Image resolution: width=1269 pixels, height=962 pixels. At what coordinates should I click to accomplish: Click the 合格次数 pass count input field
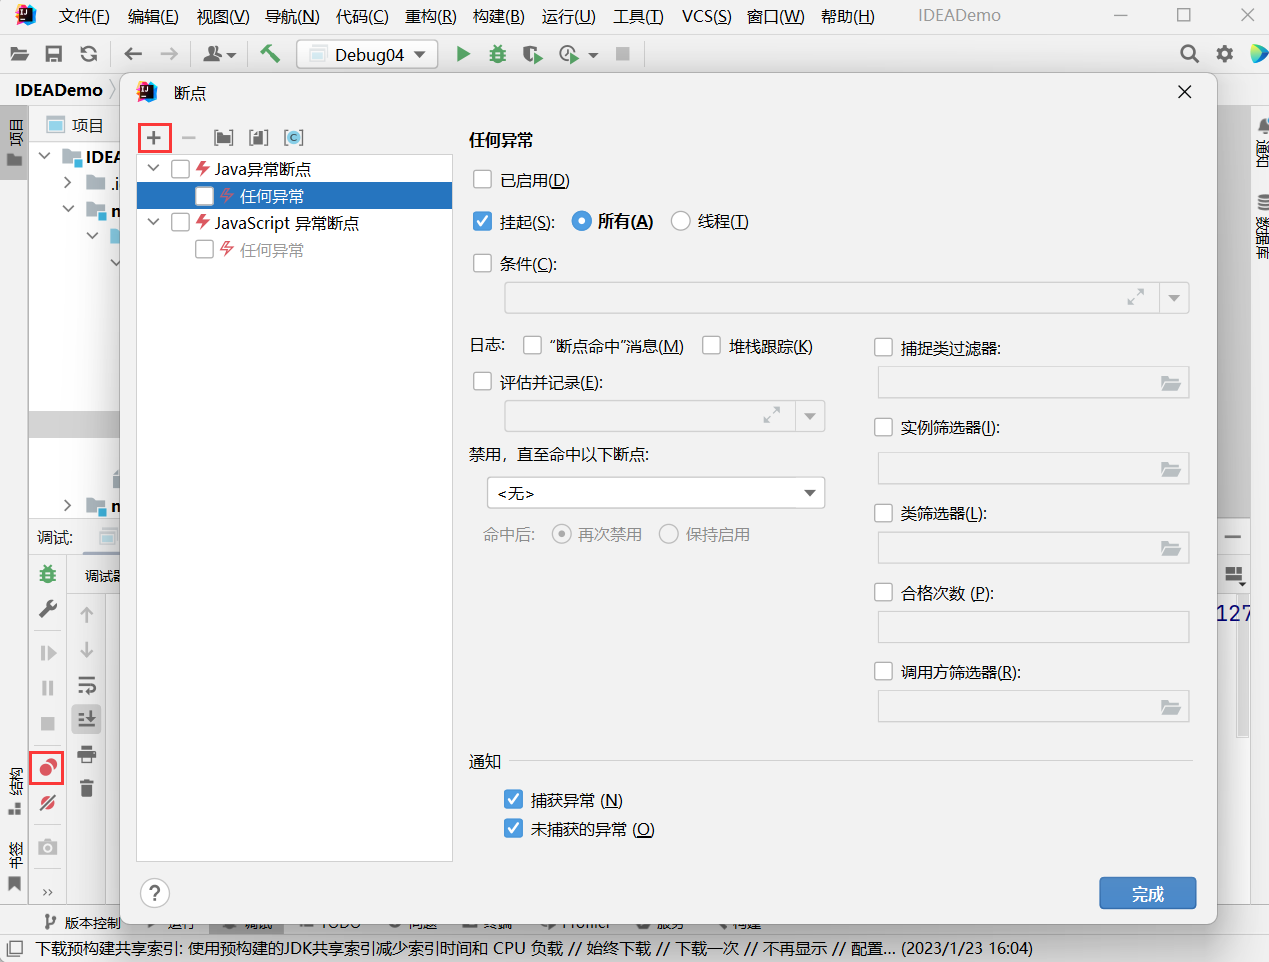click(x=1033, y=627)
